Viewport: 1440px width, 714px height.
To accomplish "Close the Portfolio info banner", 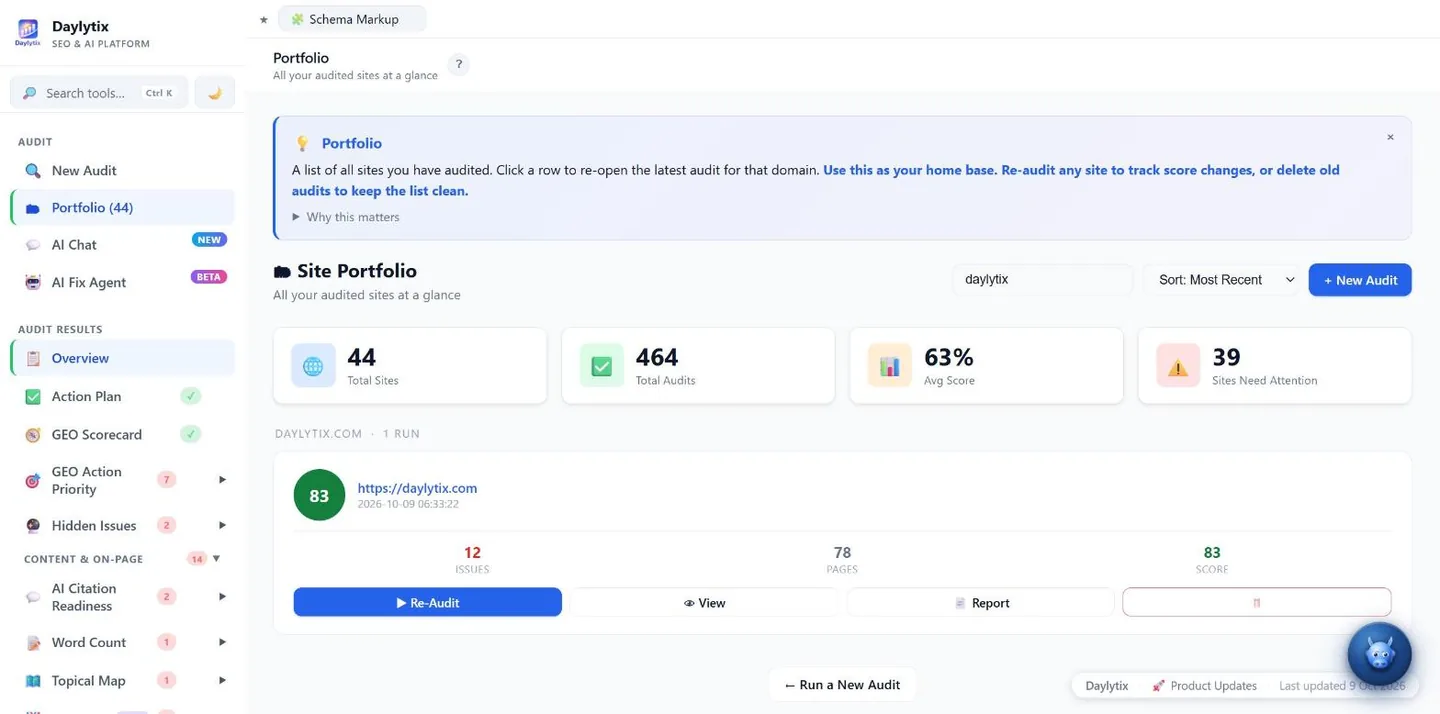I will click(x=1390, y=137).
